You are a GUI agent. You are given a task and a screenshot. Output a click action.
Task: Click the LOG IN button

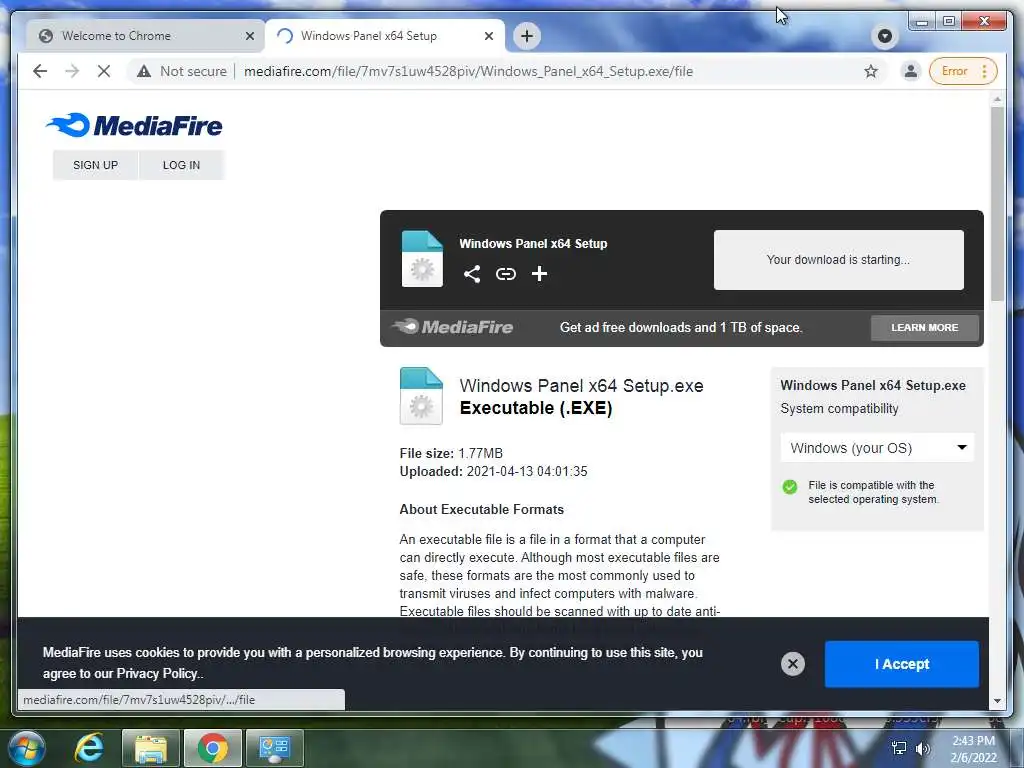pos(182,165)
